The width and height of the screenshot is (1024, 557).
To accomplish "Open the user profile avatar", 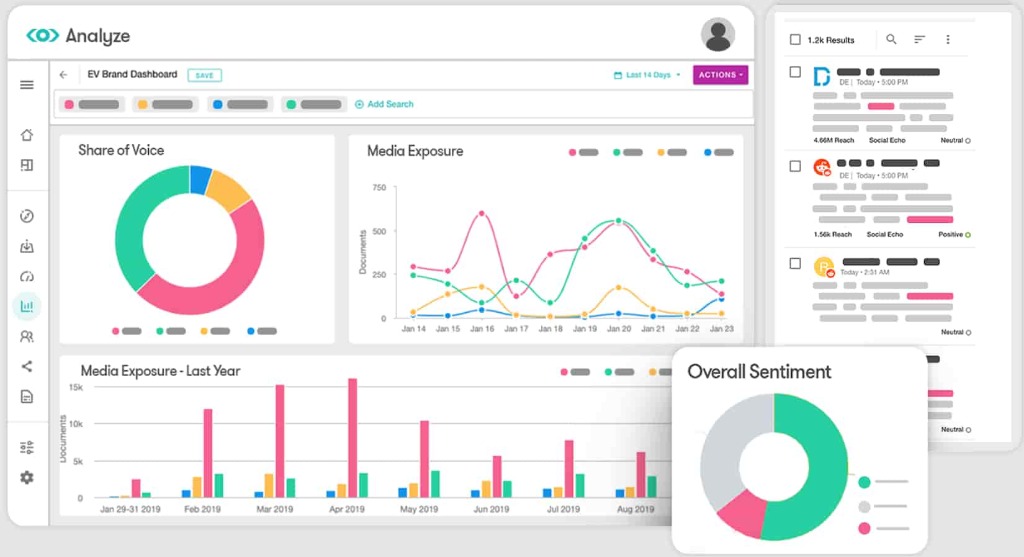I will pyautogui.click(x=718, y=34).
